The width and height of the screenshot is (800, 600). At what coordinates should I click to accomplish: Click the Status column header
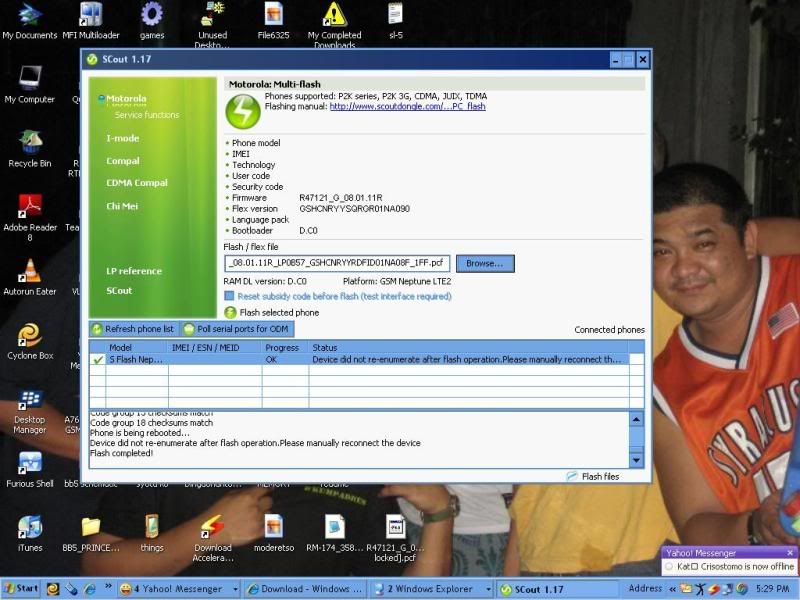coord(469,347)
